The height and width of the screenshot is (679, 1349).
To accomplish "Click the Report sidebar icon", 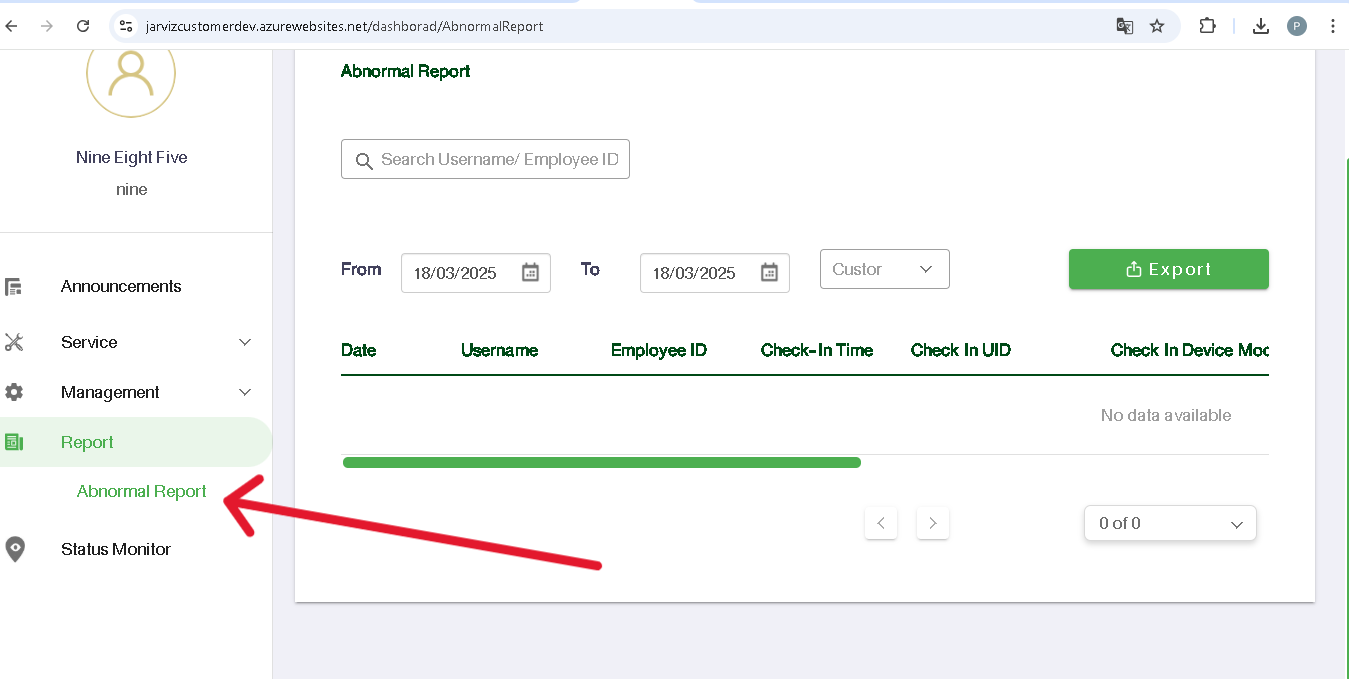I will [14, 442].
